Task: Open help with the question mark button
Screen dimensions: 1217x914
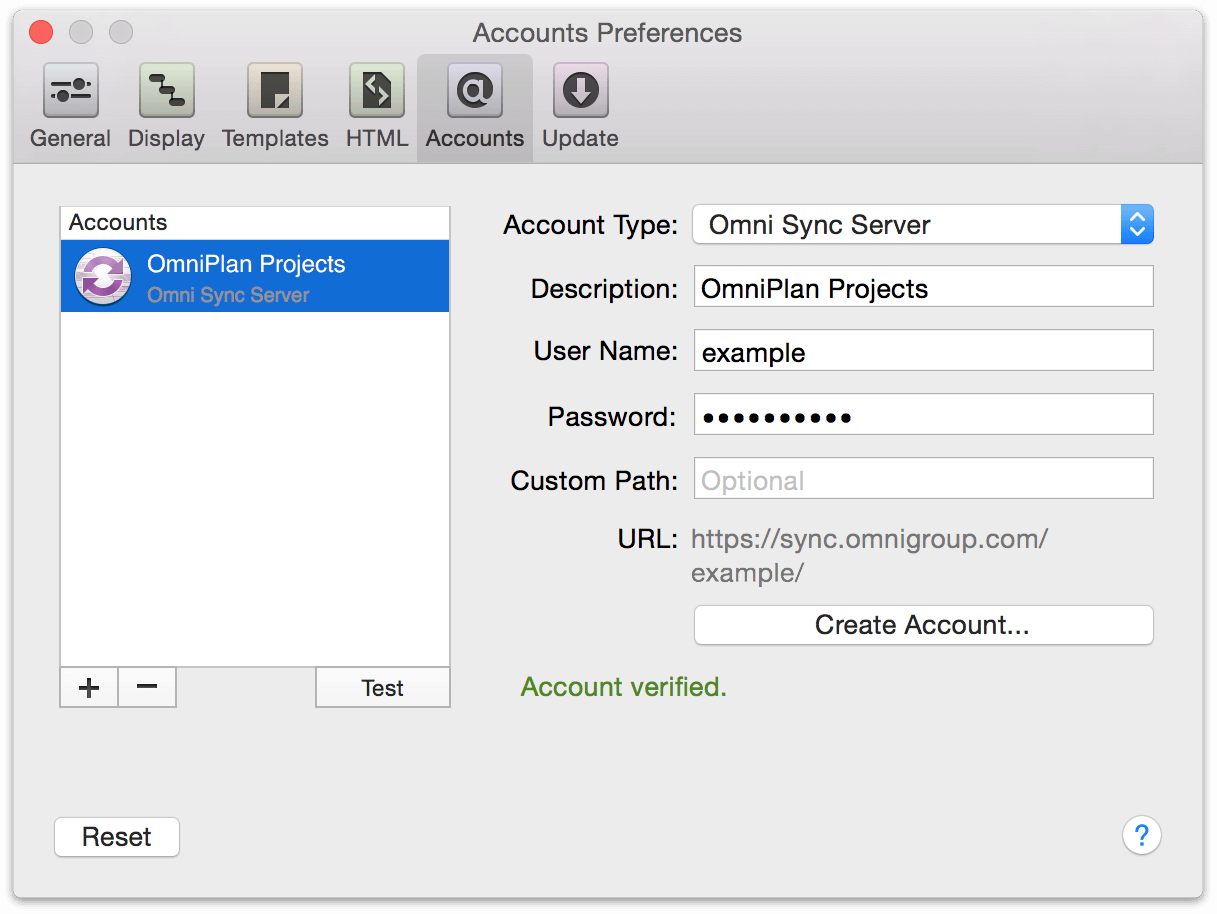Action: pos(1141,834)
